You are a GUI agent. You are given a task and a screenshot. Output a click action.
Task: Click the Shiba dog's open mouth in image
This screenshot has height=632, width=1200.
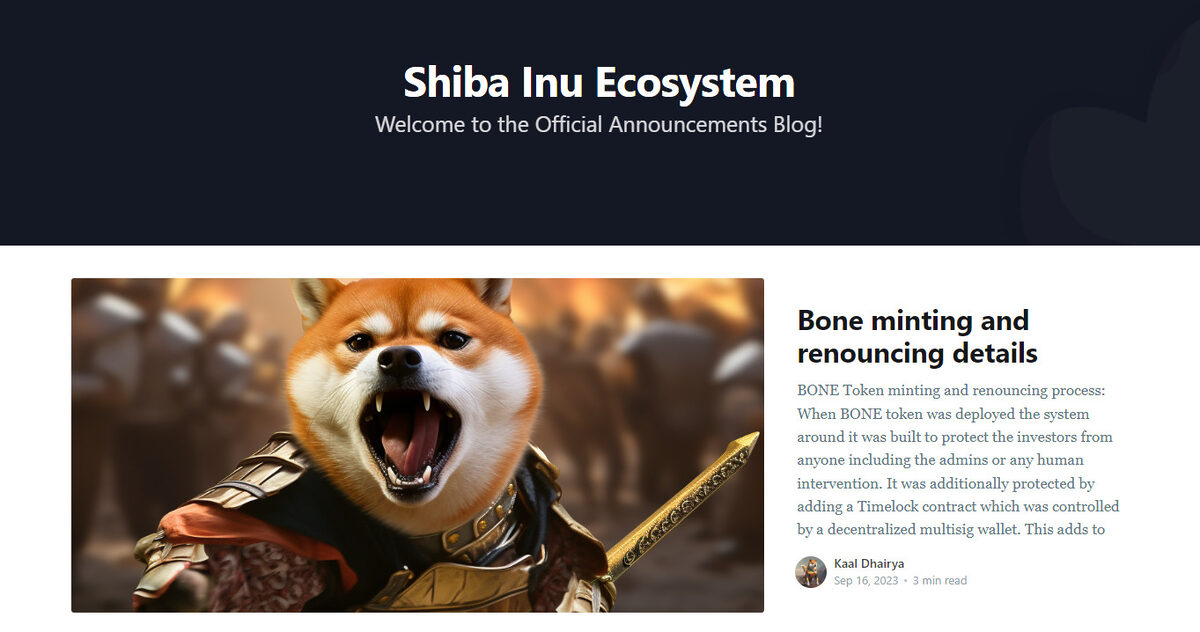(x=410, y=438)
